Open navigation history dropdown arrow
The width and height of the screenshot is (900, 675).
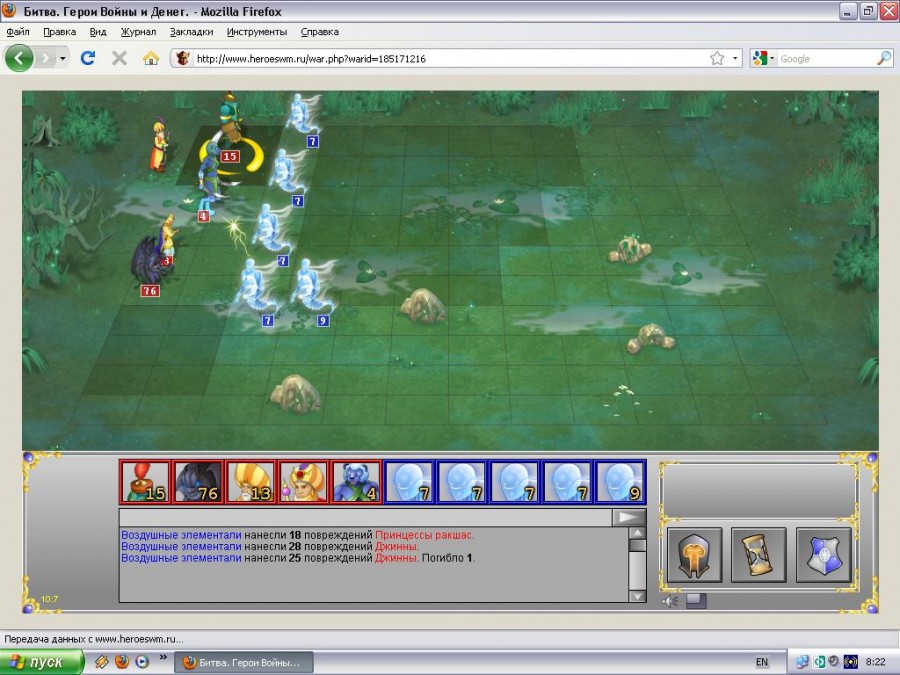tap(63, 58)
